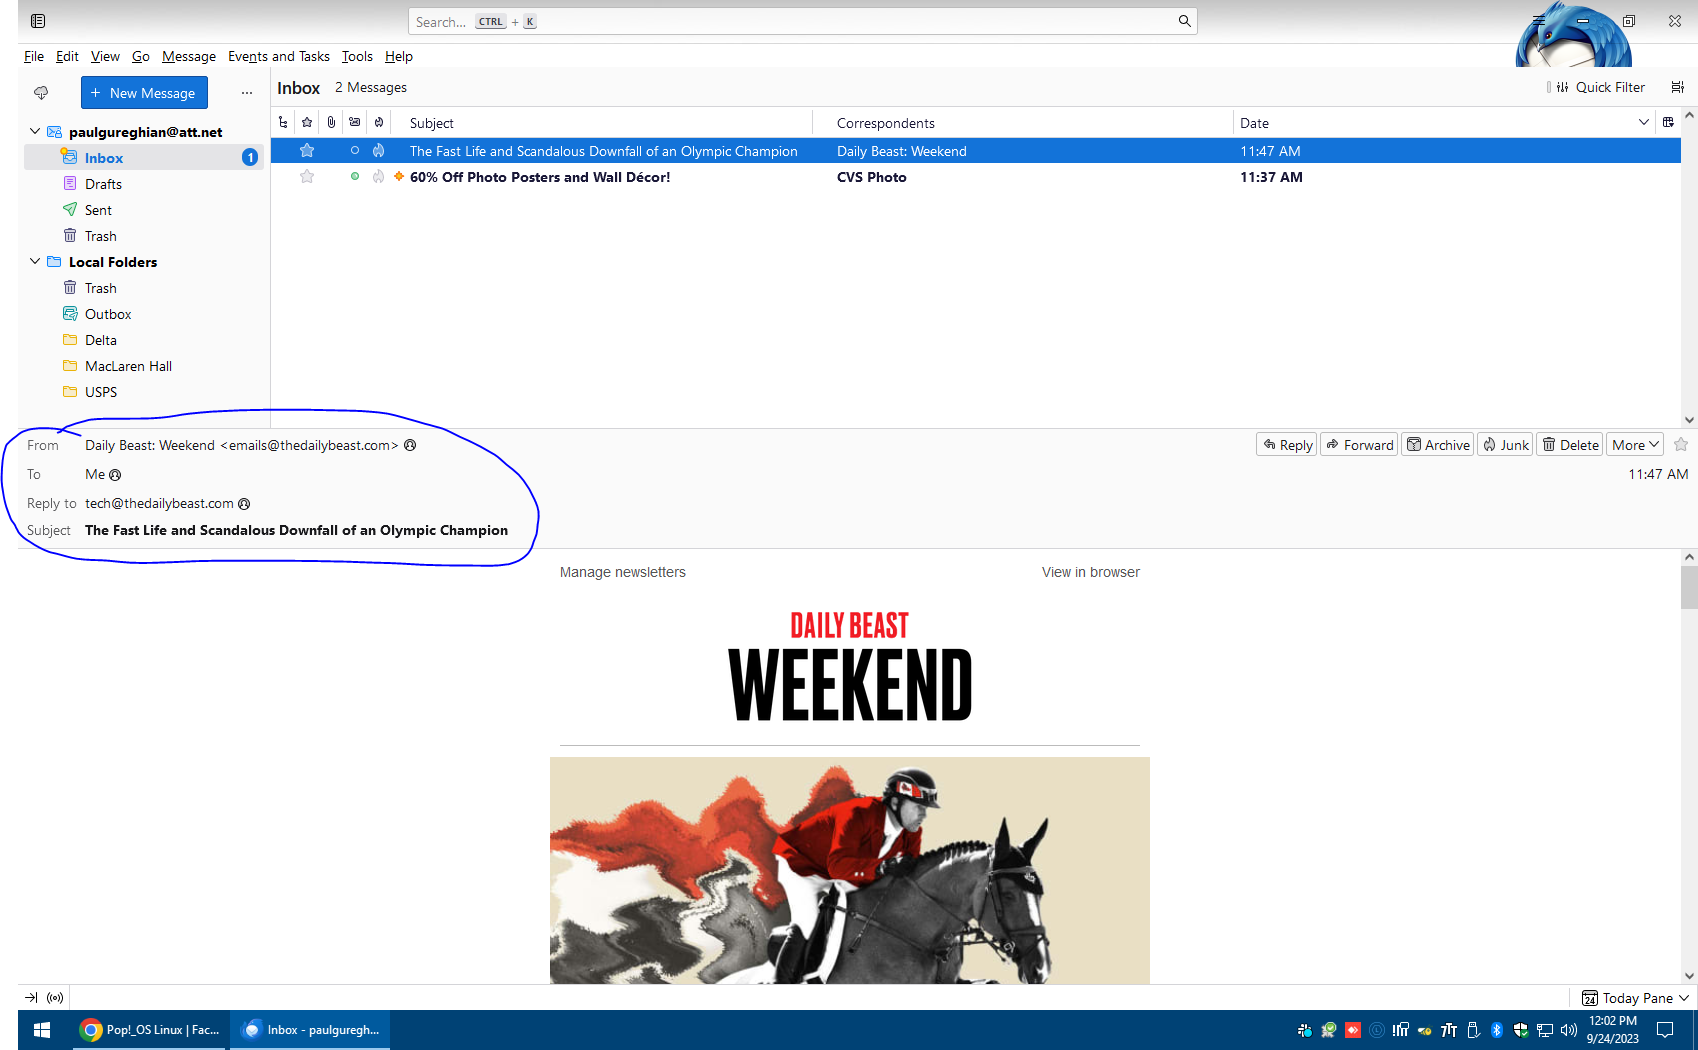
Task: Open folder pane options ellipsis
Action: tap(247, 93)
